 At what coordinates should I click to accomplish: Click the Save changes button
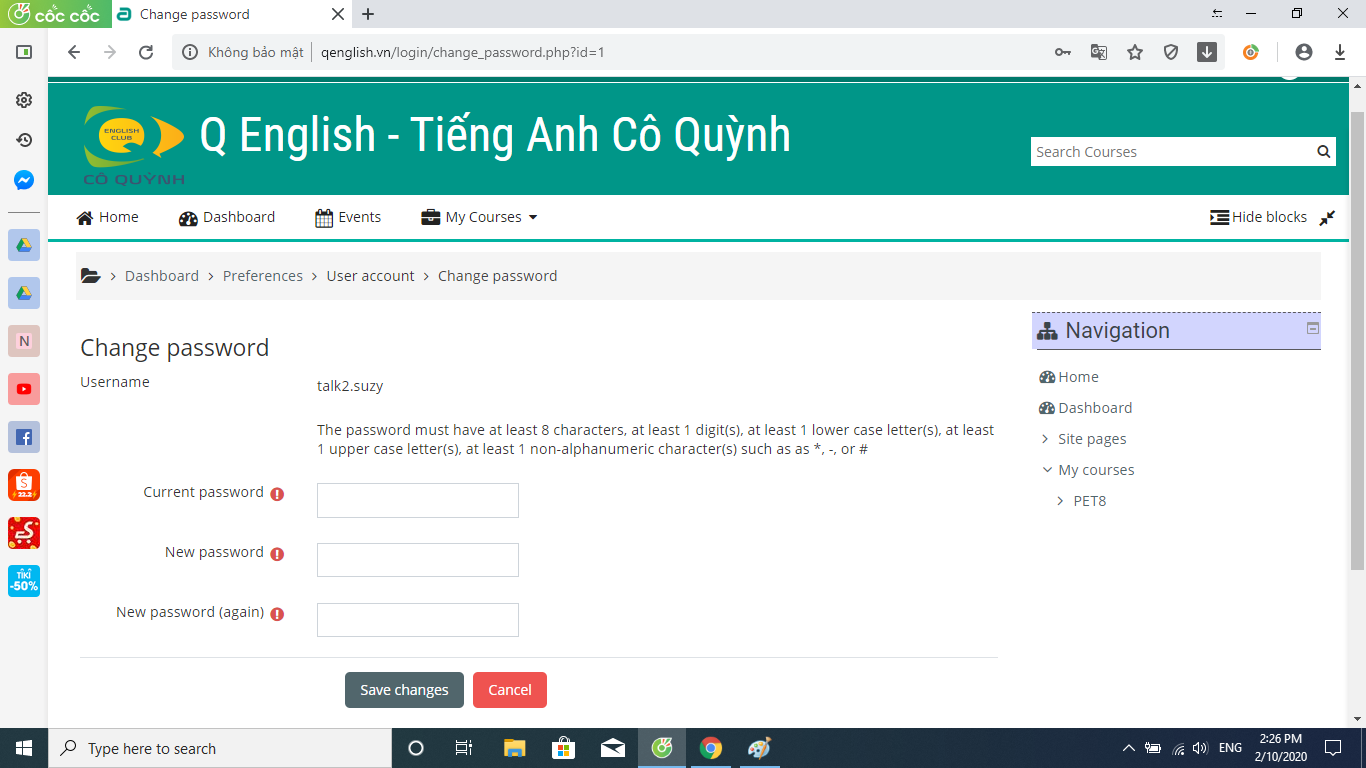point(404,690)
